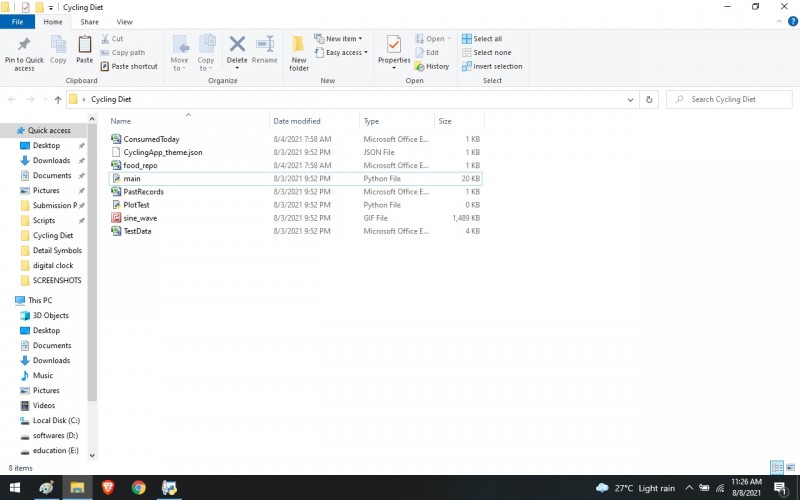Switch to the View ribbon tab
The image size is (800, 500).
click(x=124, y=22)
